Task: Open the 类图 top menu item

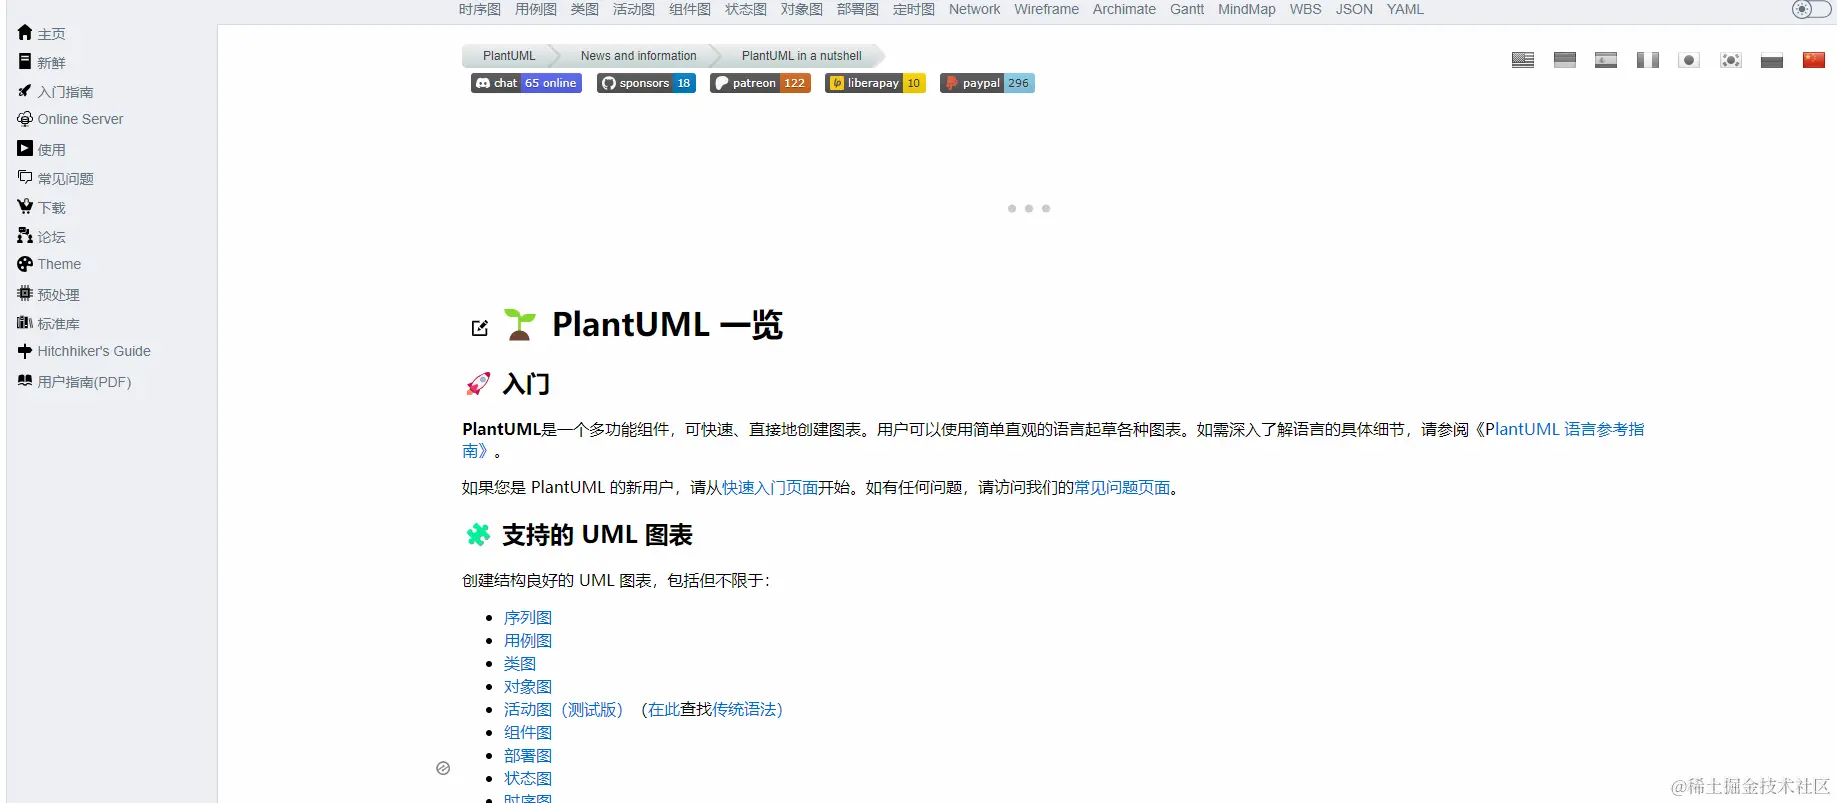Action: (x=585, y=9)
